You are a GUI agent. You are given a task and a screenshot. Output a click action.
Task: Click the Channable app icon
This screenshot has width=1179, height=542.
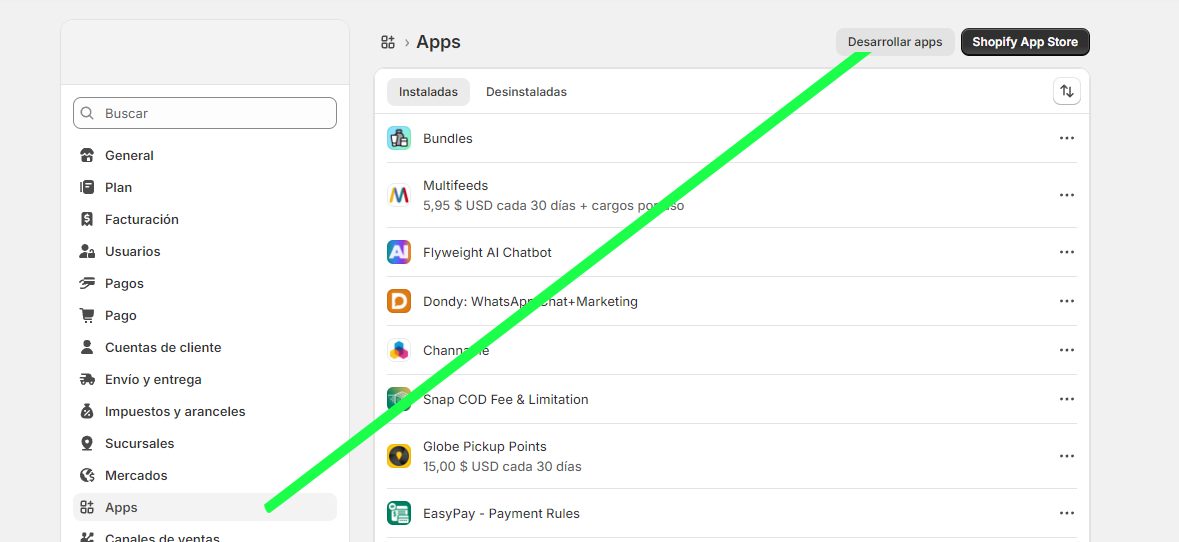click(399, 350)
